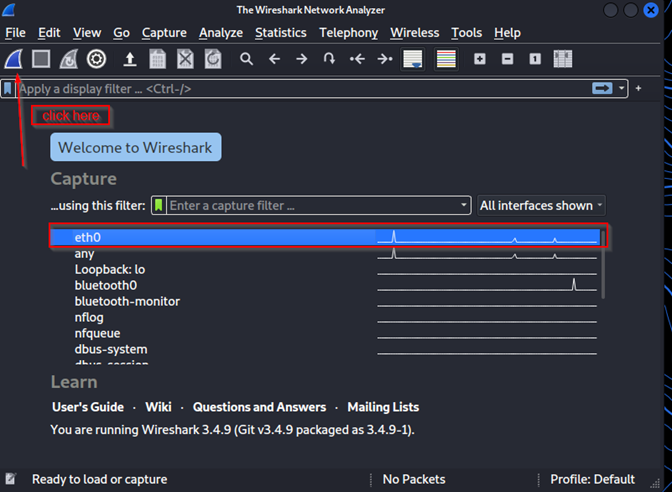Select the Loopback: lo interface
Image resolution: width=672 pixels, height=492 pixels.
[x=326, y=269]
